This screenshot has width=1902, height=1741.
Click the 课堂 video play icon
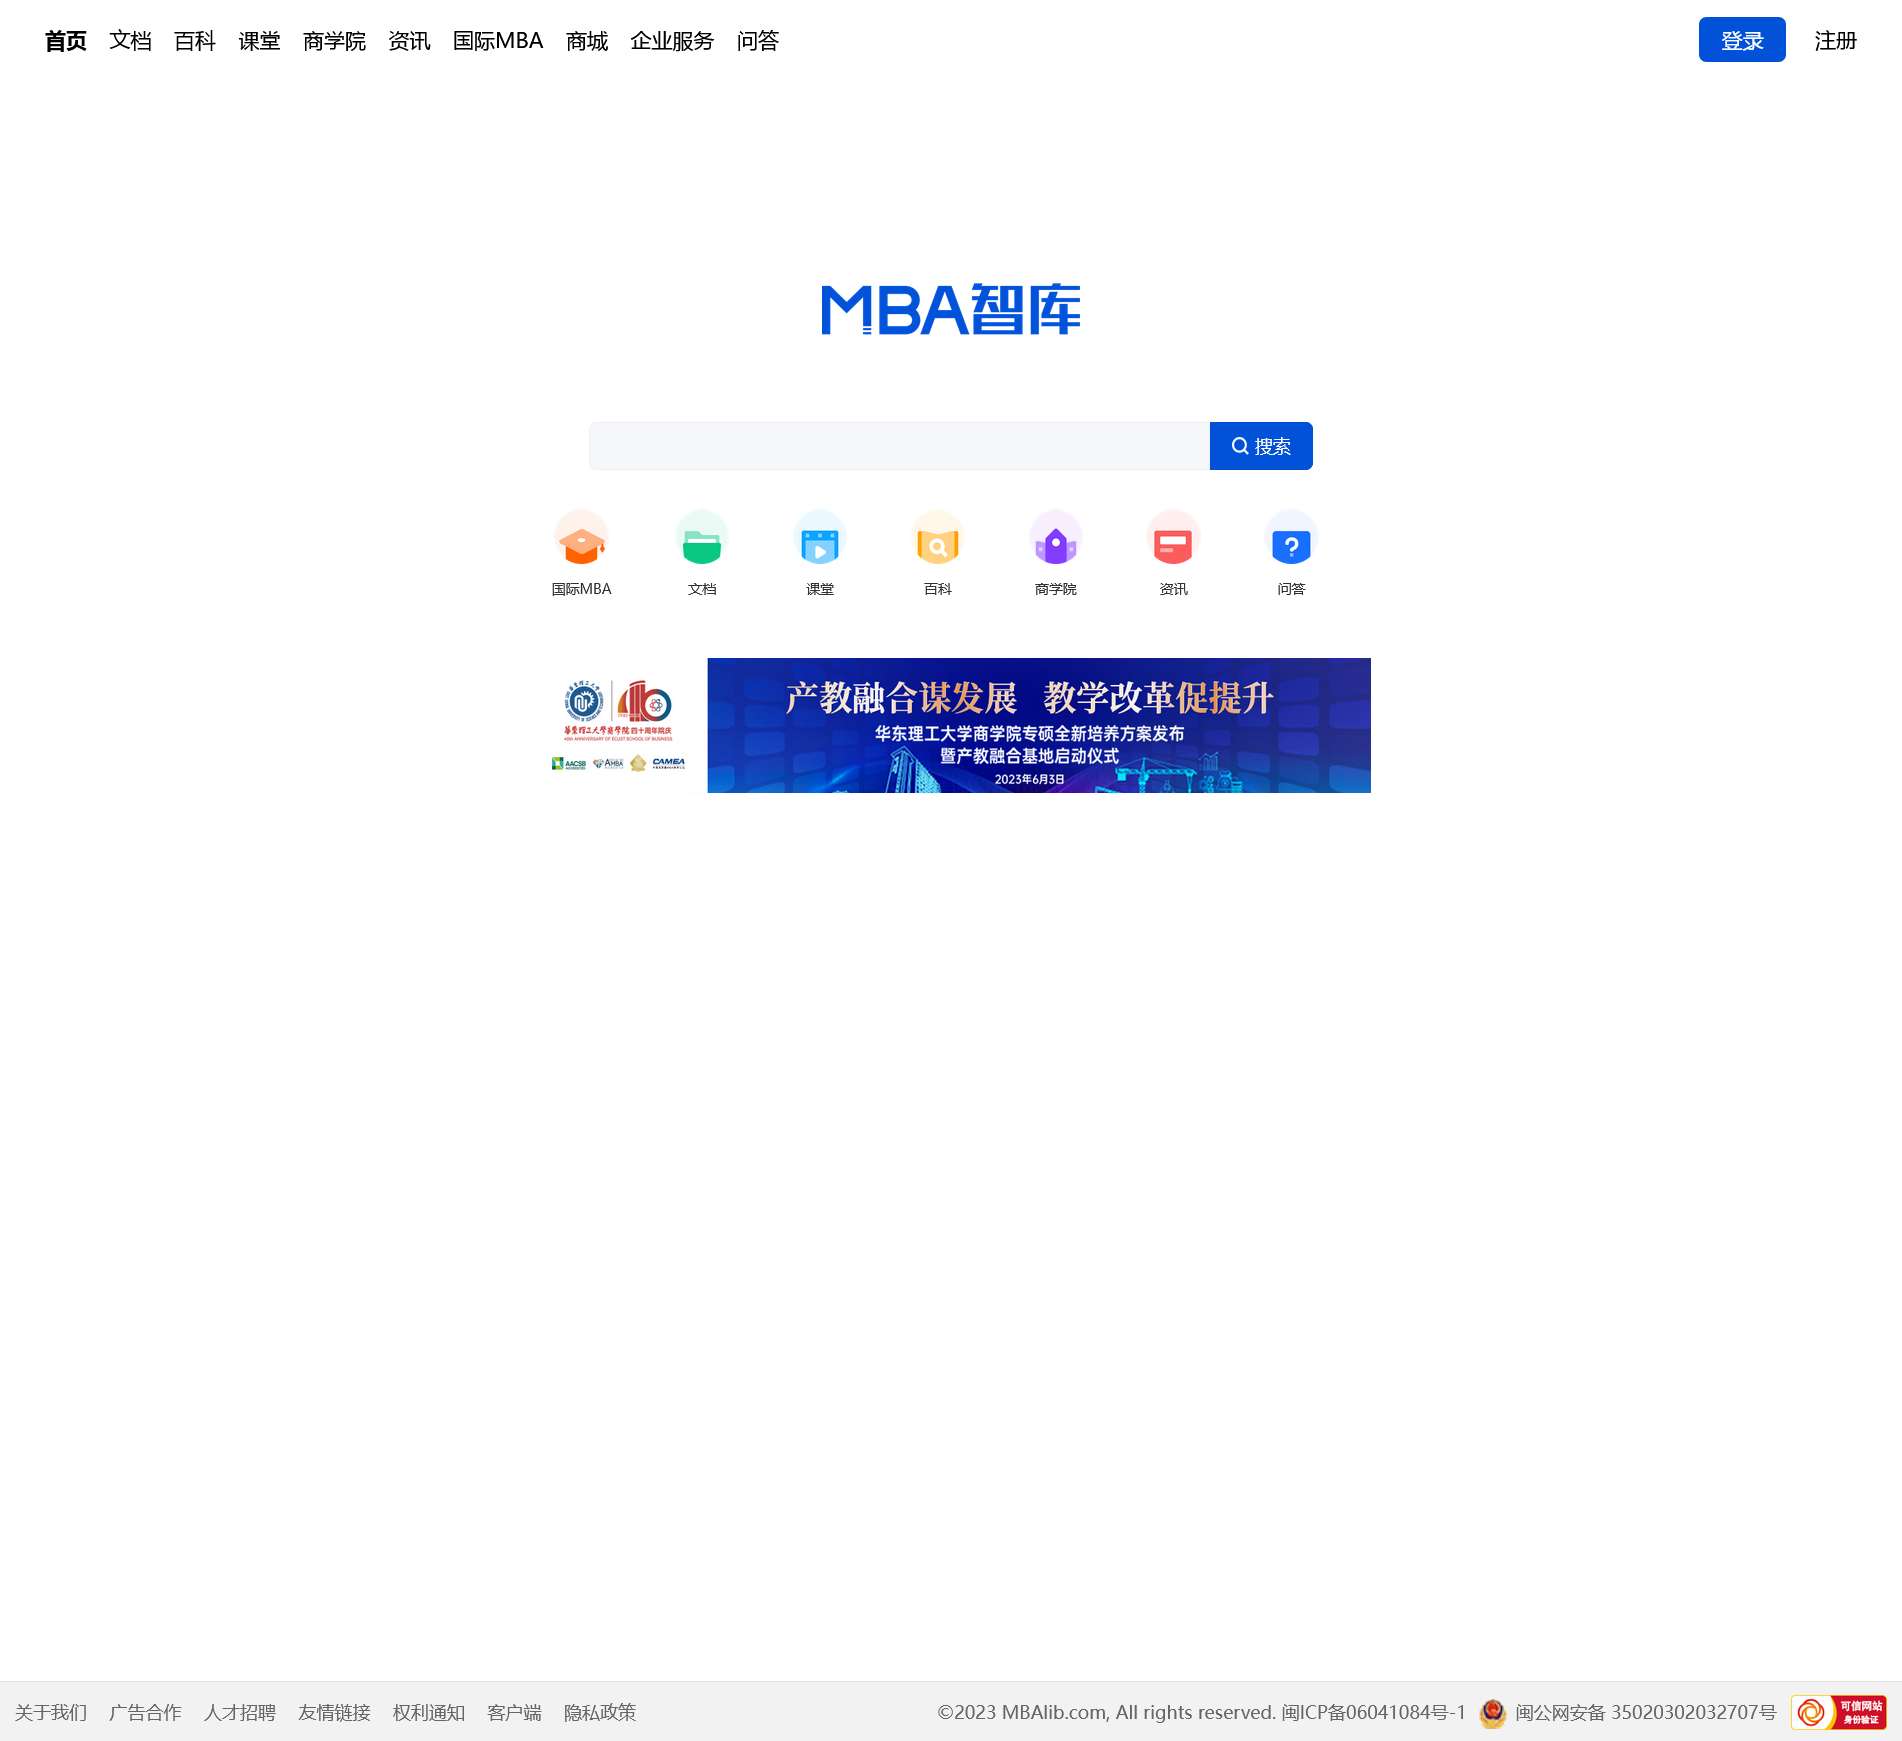(x=819, y=541)
